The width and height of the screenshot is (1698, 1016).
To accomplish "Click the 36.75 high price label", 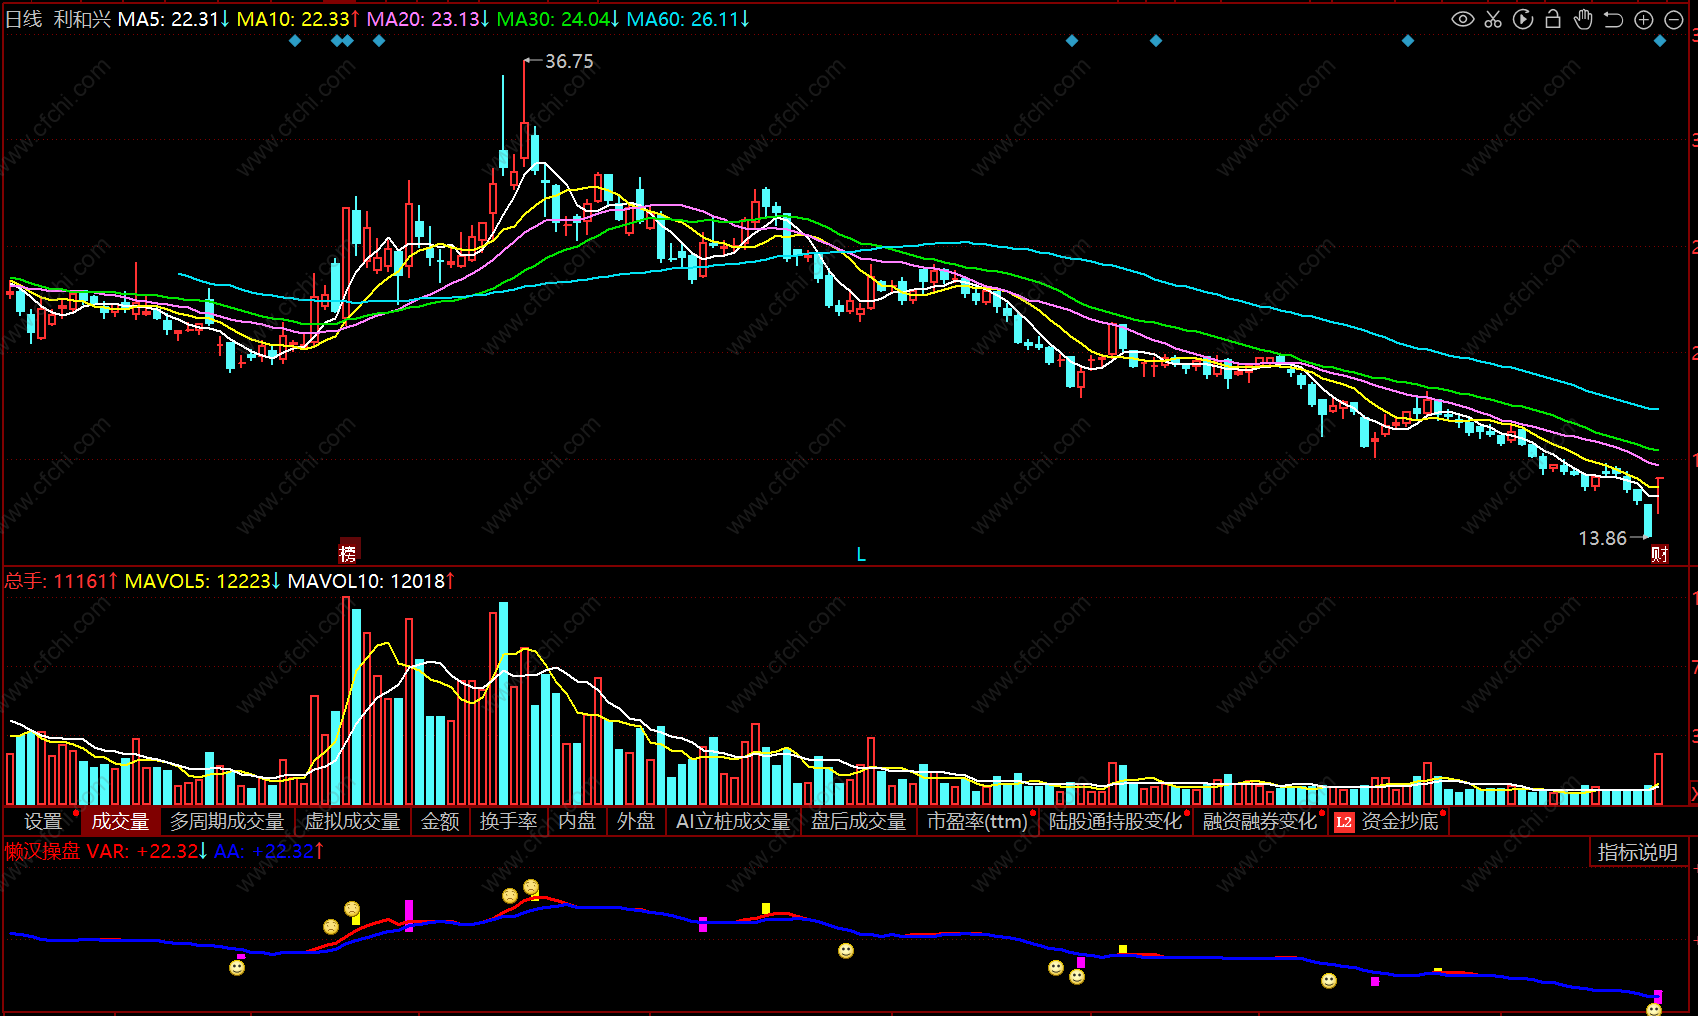I will tap(569, 62).
